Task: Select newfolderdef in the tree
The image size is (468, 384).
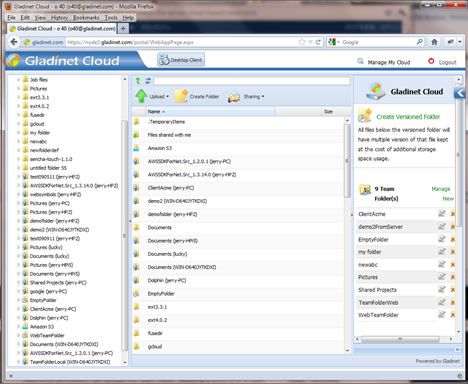Action: (x=44, y=150)
